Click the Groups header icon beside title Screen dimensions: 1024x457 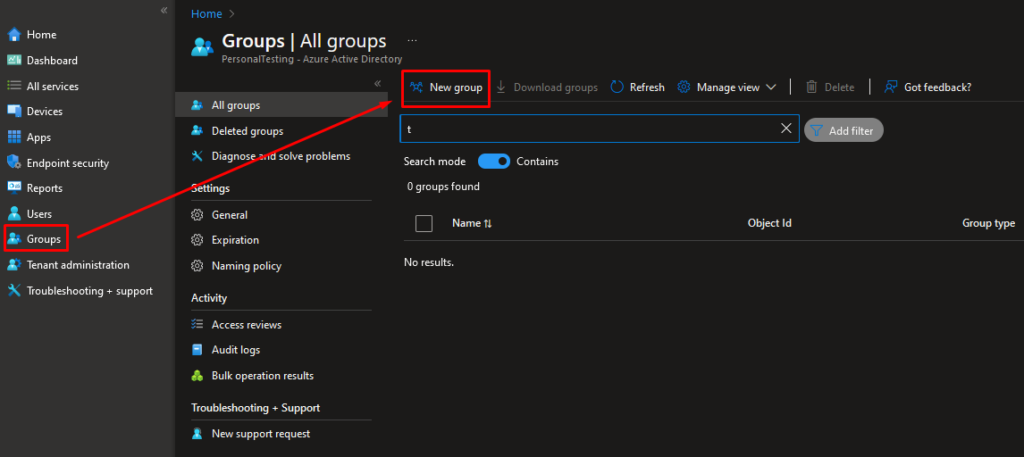202,47
